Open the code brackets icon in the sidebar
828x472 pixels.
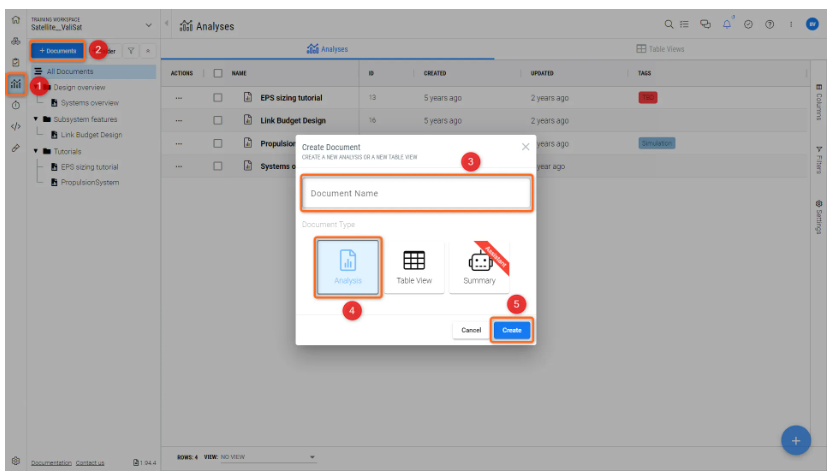16,126
